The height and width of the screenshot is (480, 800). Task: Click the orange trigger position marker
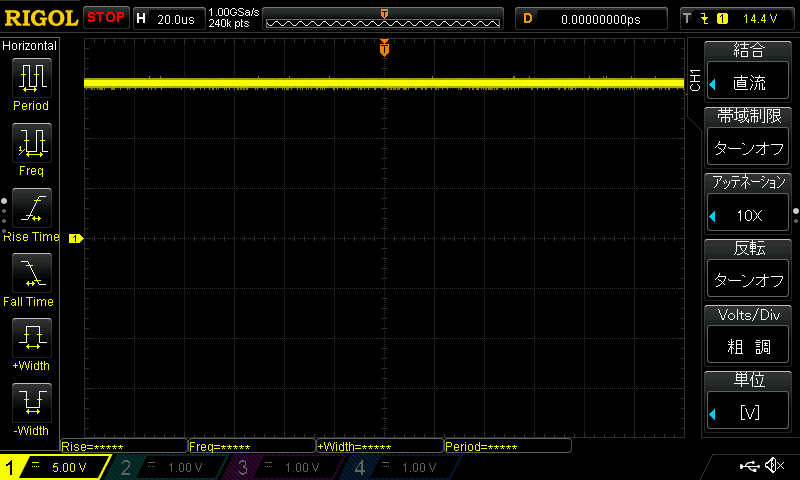[384, 48]
